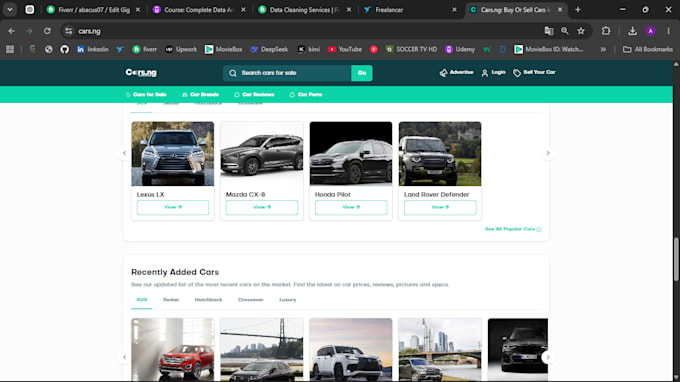Open the Chrome profile avatar
The image size is (680, 382).
click(x=650, y=31)
